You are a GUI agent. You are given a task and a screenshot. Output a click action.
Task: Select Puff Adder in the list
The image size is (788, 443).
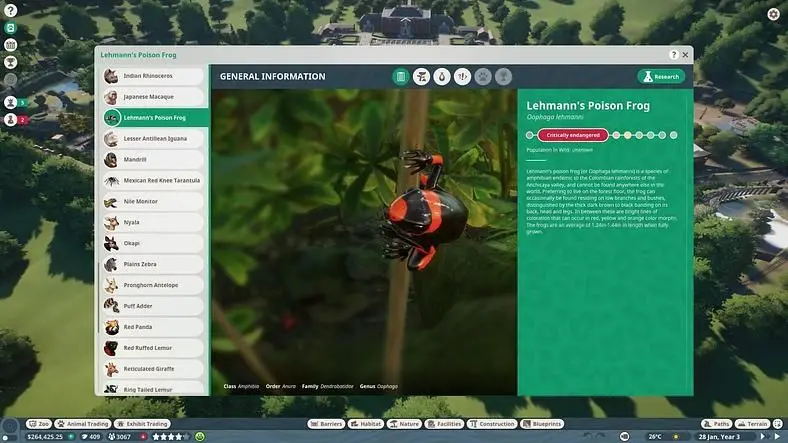pyautogui.click(x=153, y=306)
